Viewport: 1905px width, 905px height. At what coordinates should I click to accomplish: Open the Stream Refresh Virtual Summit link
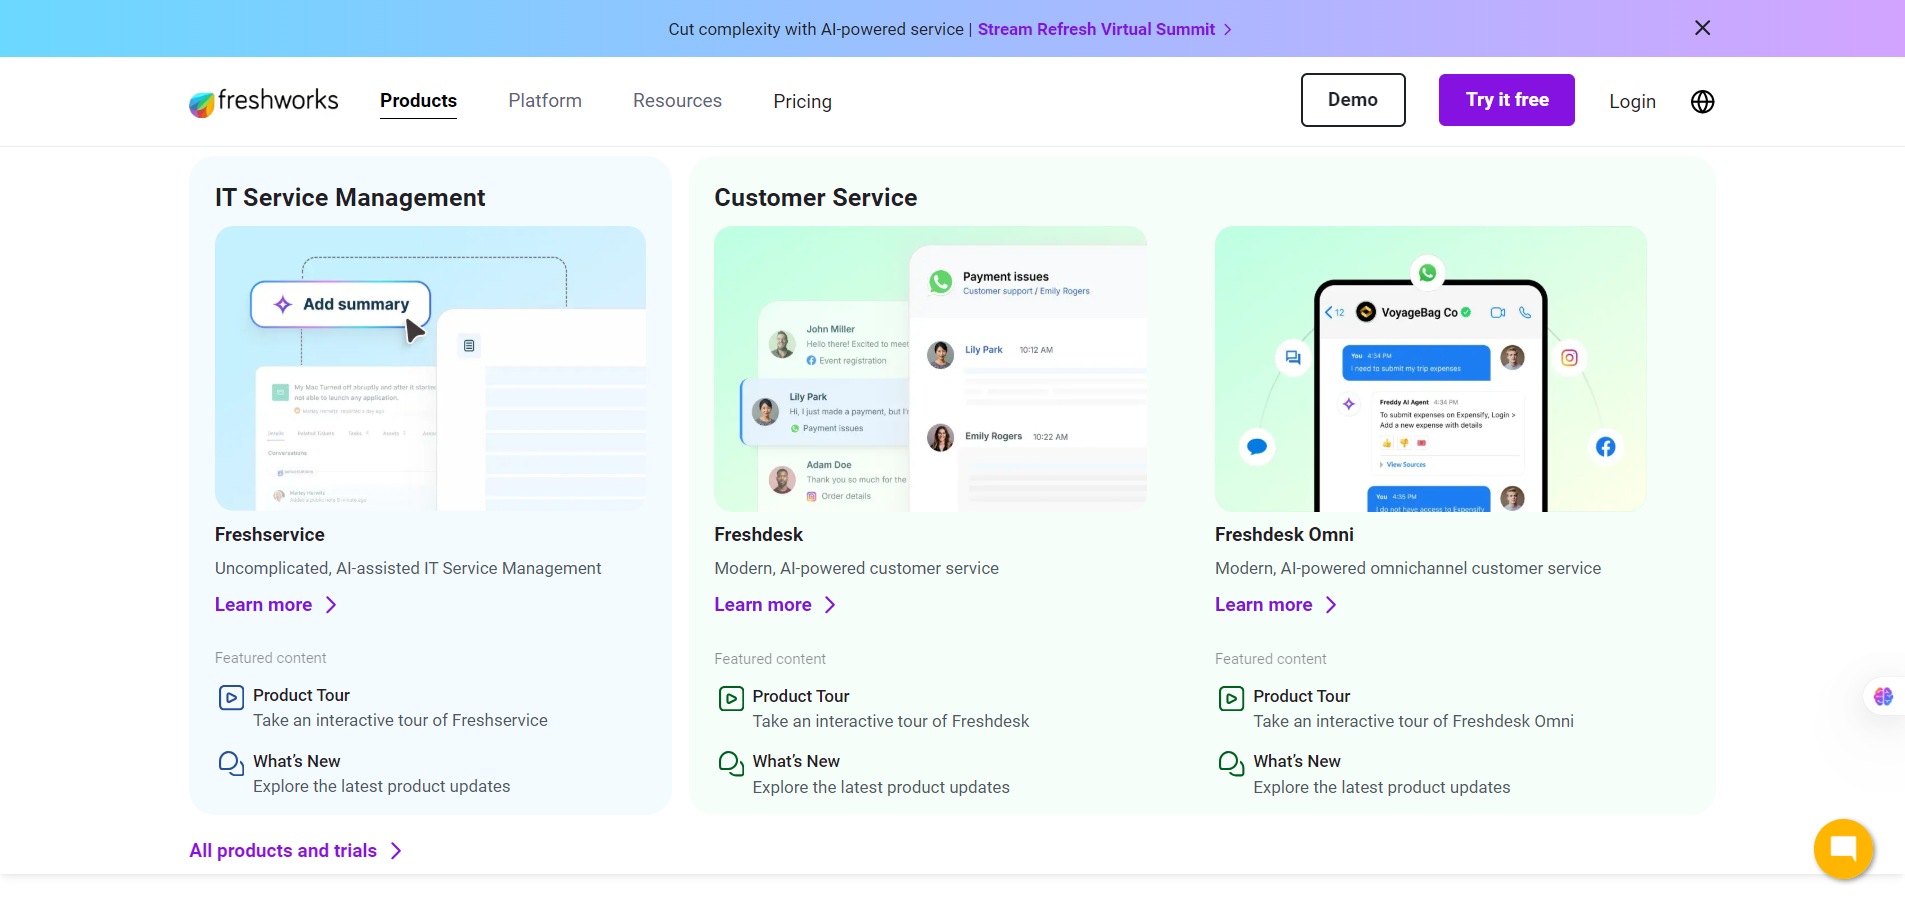[x=1096, y=29]
